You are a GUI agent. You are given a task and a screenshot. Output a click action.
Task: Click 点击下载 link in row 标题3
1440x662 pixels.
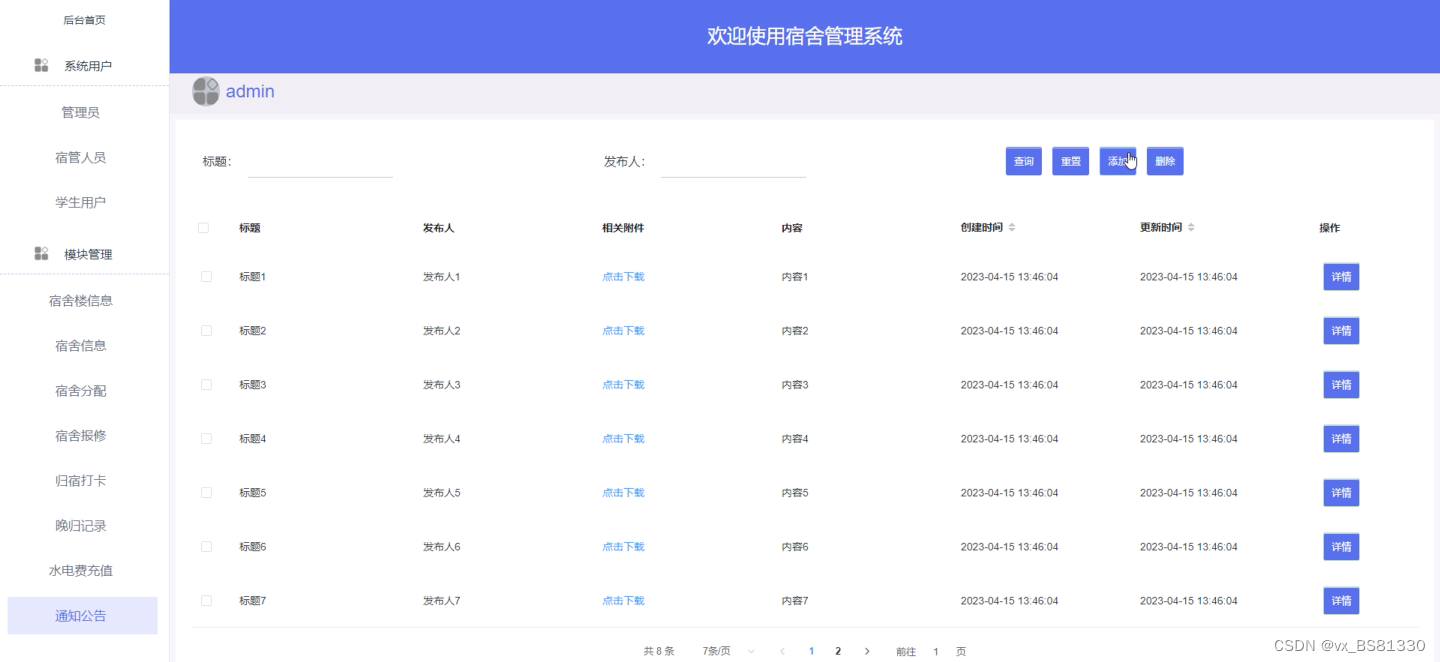623,385
